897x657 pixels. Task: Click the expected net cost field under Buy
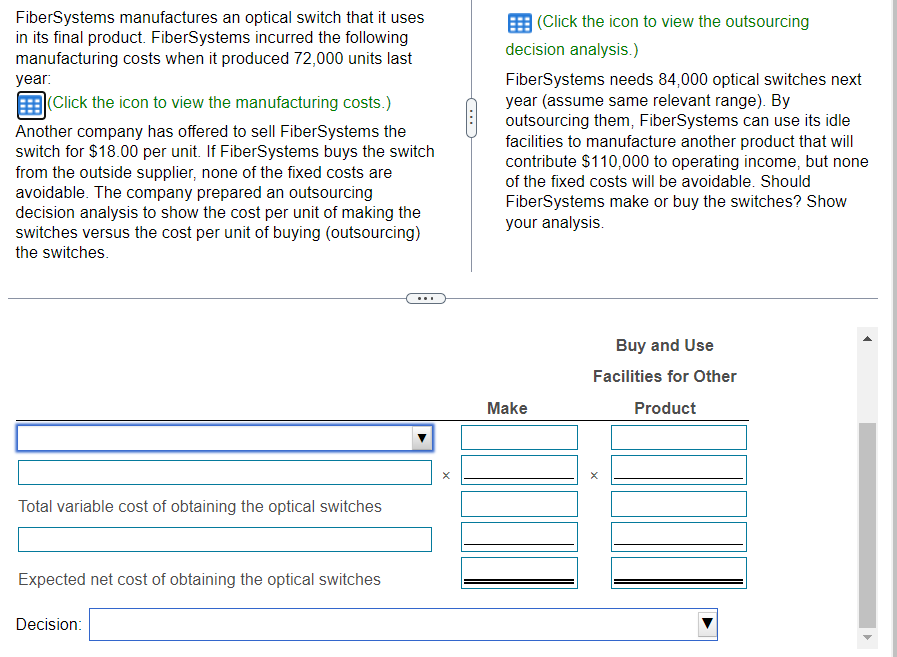pyautogui.click(x=678, y=570)
